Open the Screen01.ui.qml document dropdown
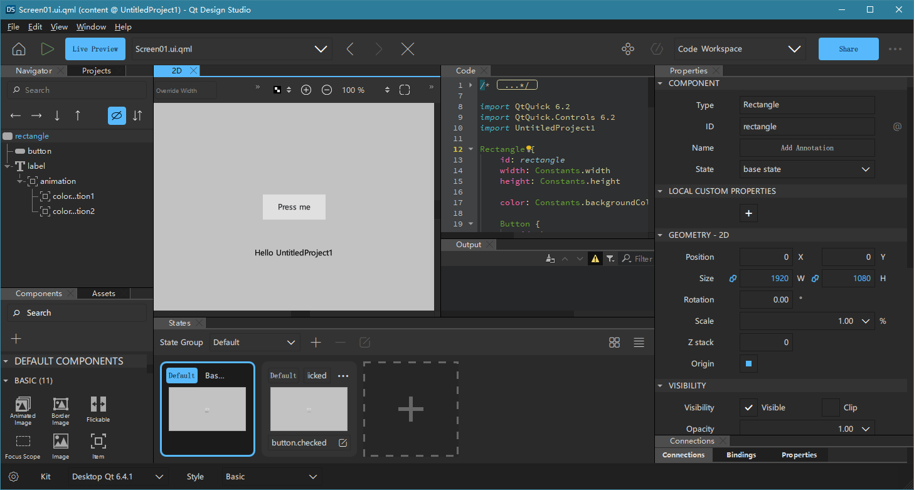Image resolution: width=915 pixels, height=490 pixels. pyautogui.click(x=232, y=49)
